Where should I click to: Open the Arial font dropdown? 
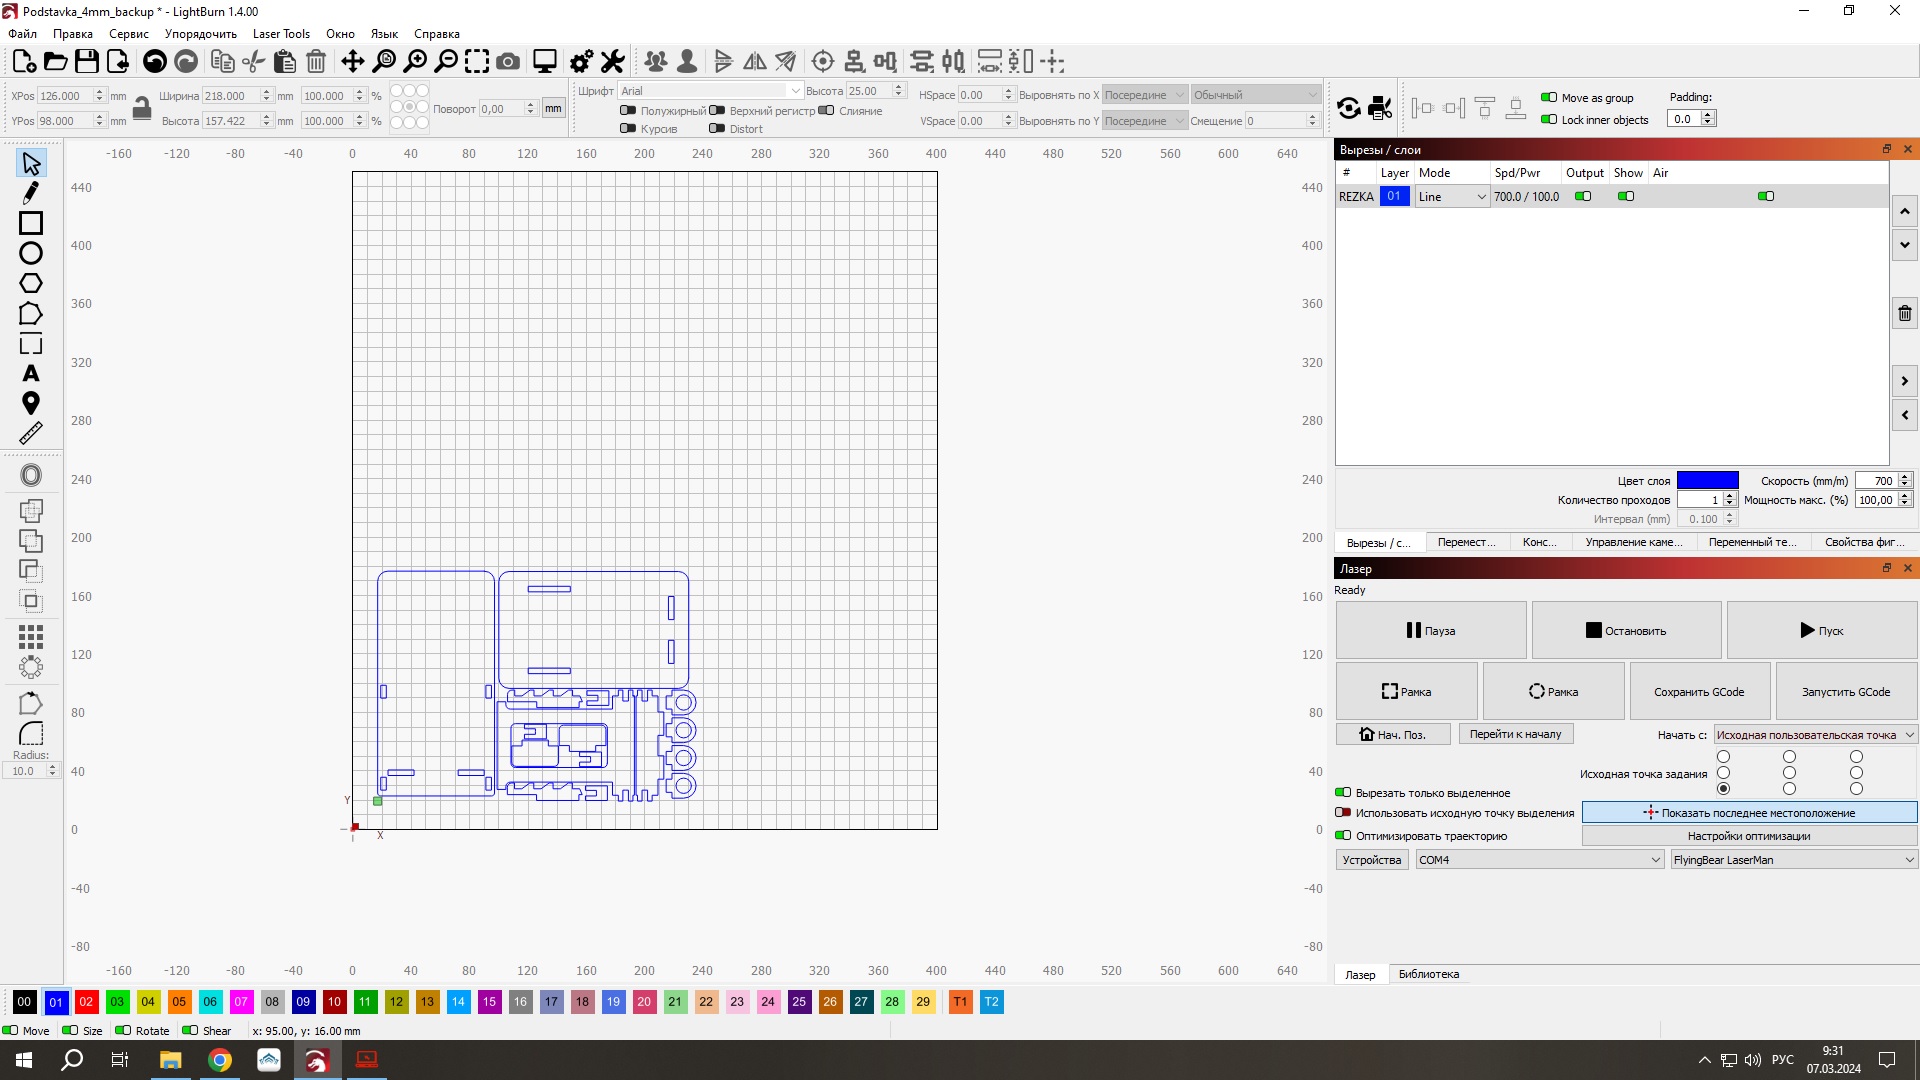[710, 91]
